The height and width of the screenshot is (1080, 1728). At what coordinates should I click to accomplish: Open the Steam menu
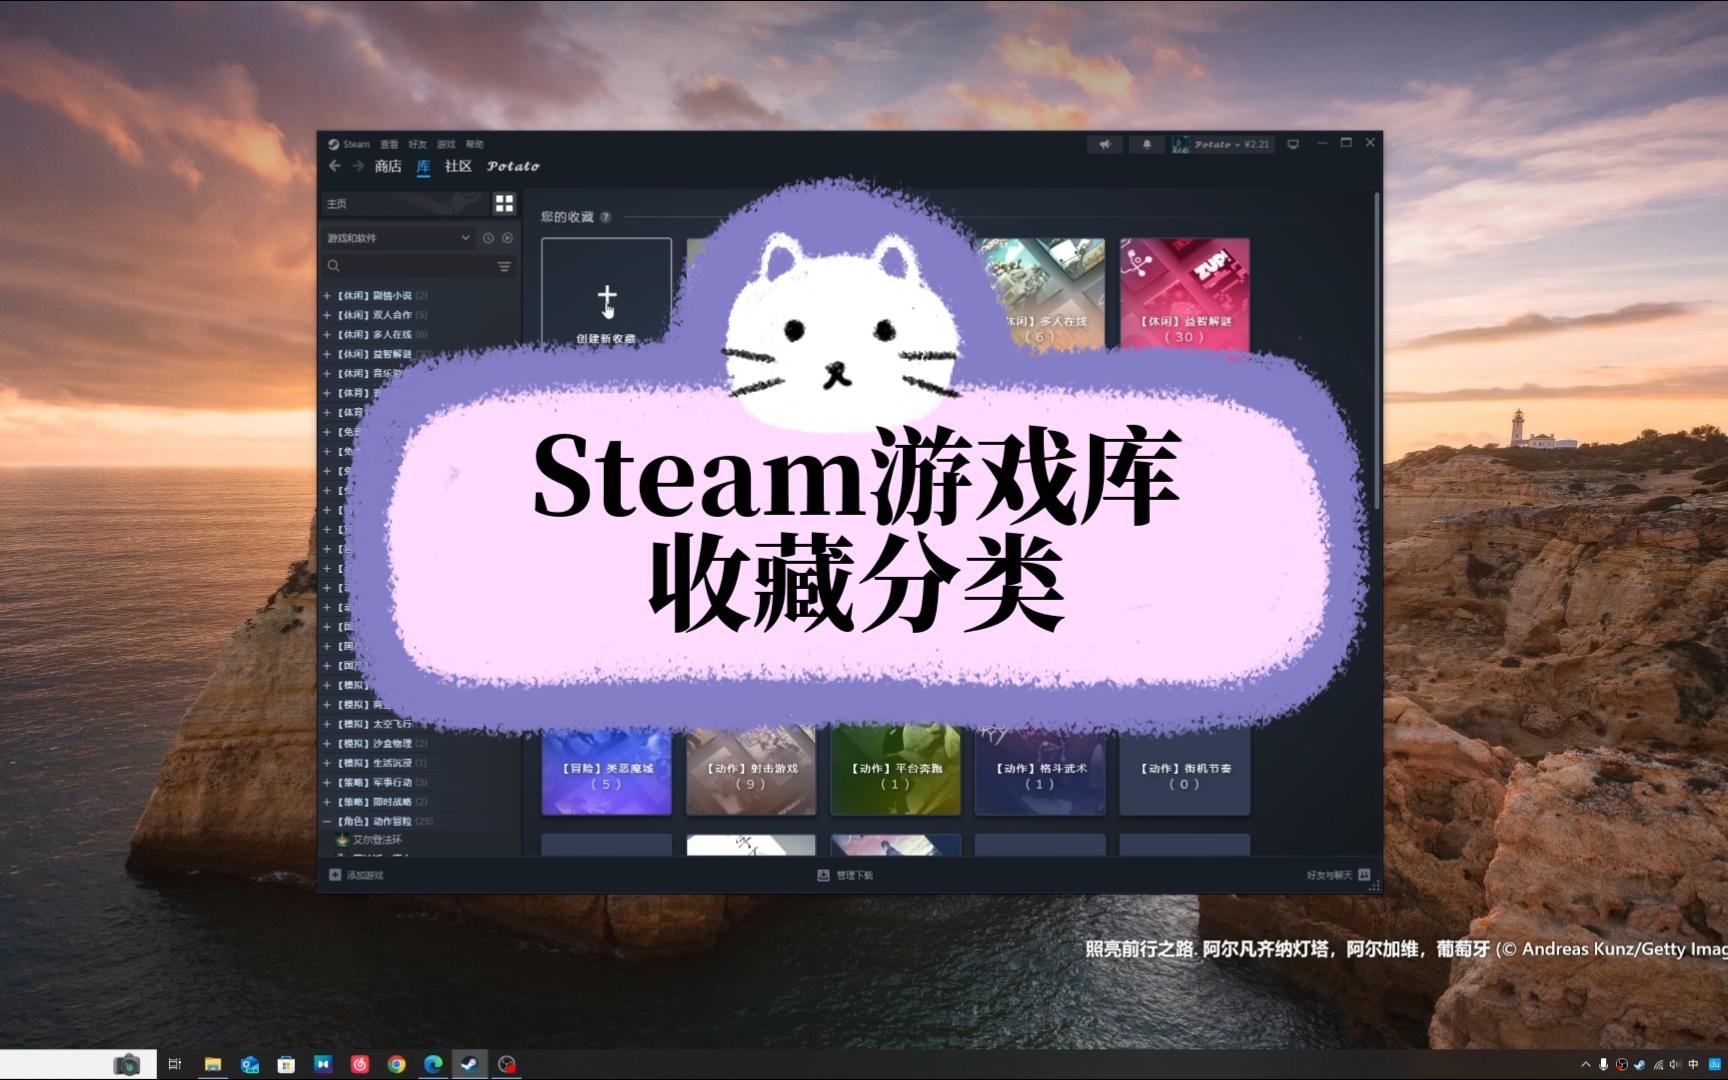tap(349, 144)
